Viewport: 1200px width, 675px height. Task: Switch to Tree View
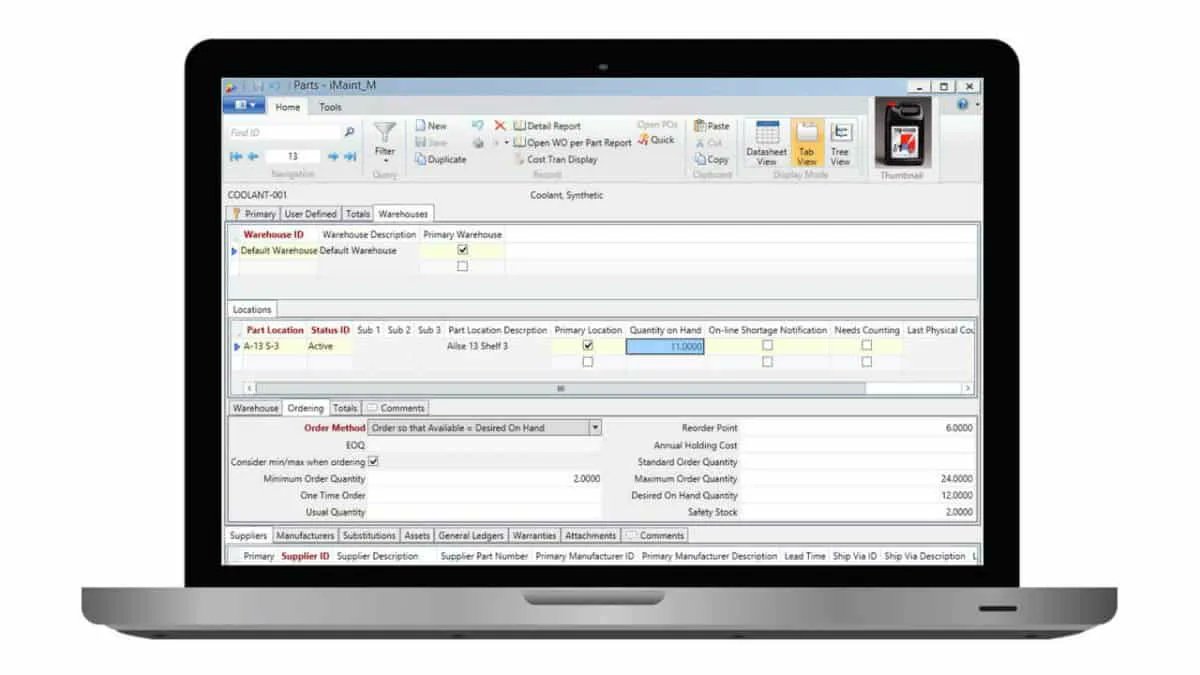(x=840, y=144)
